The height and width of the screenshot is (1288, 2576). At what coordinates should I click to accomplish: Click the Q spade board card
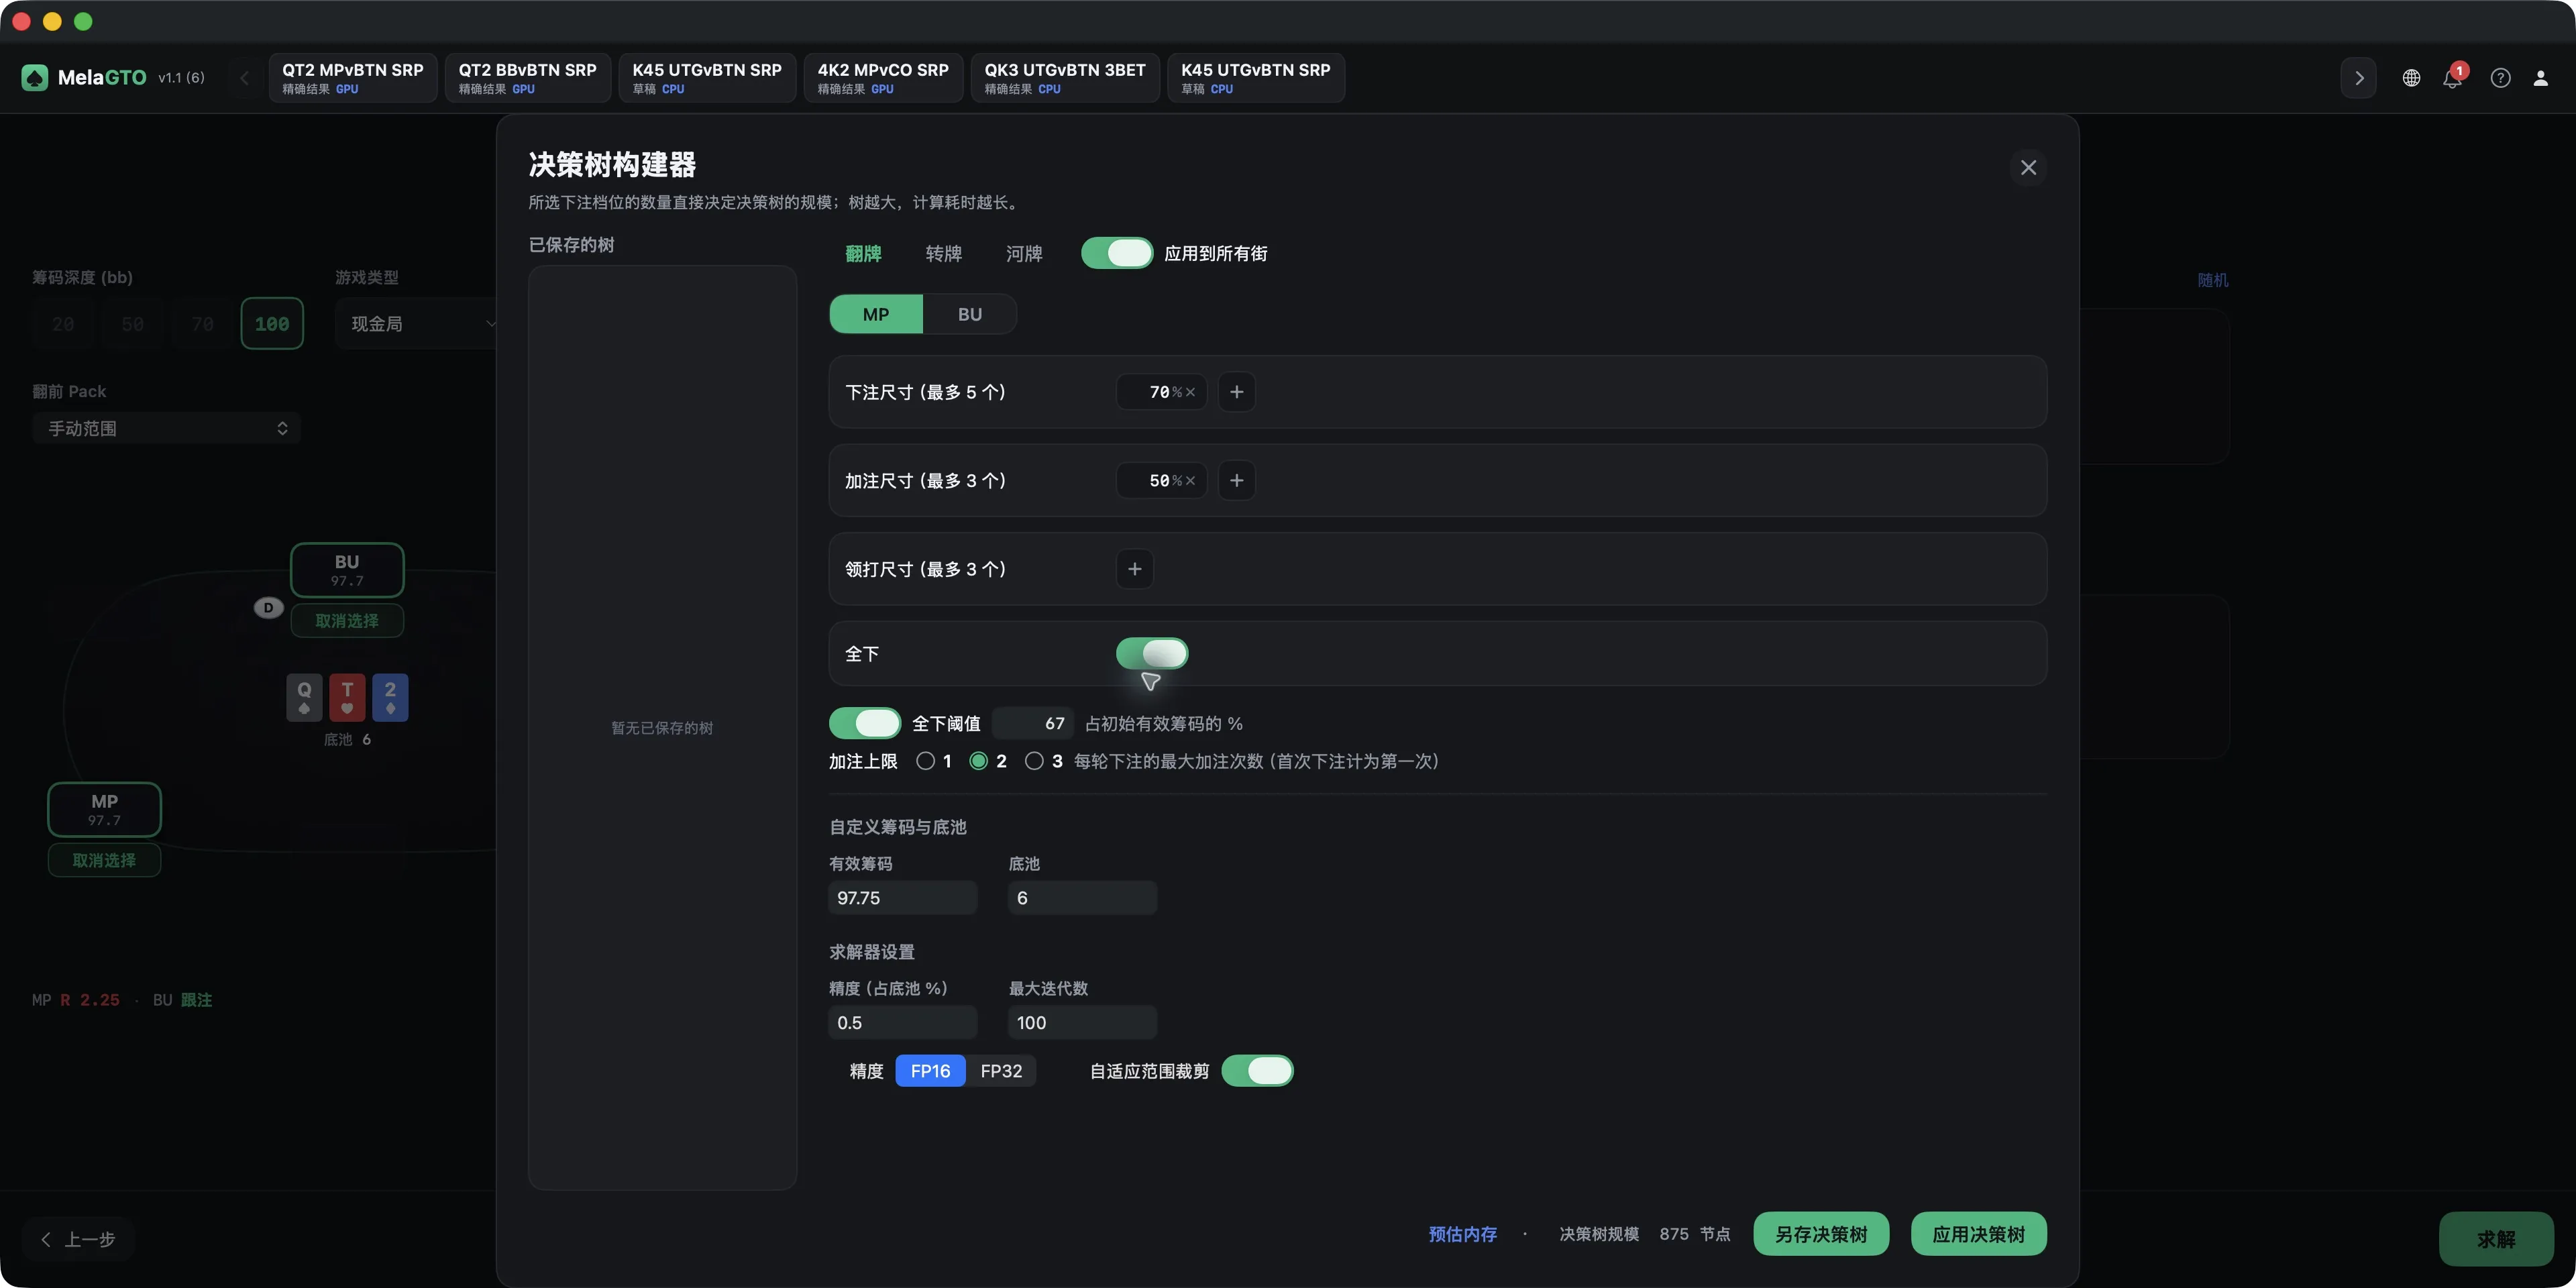304,697
